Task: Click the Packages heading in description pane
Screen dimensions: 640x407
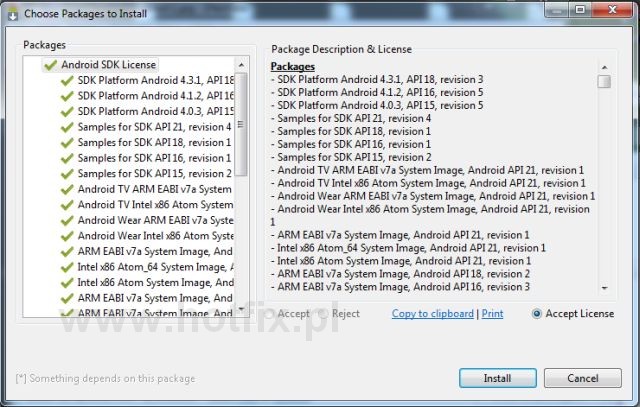Action: [x=293, y=67]
